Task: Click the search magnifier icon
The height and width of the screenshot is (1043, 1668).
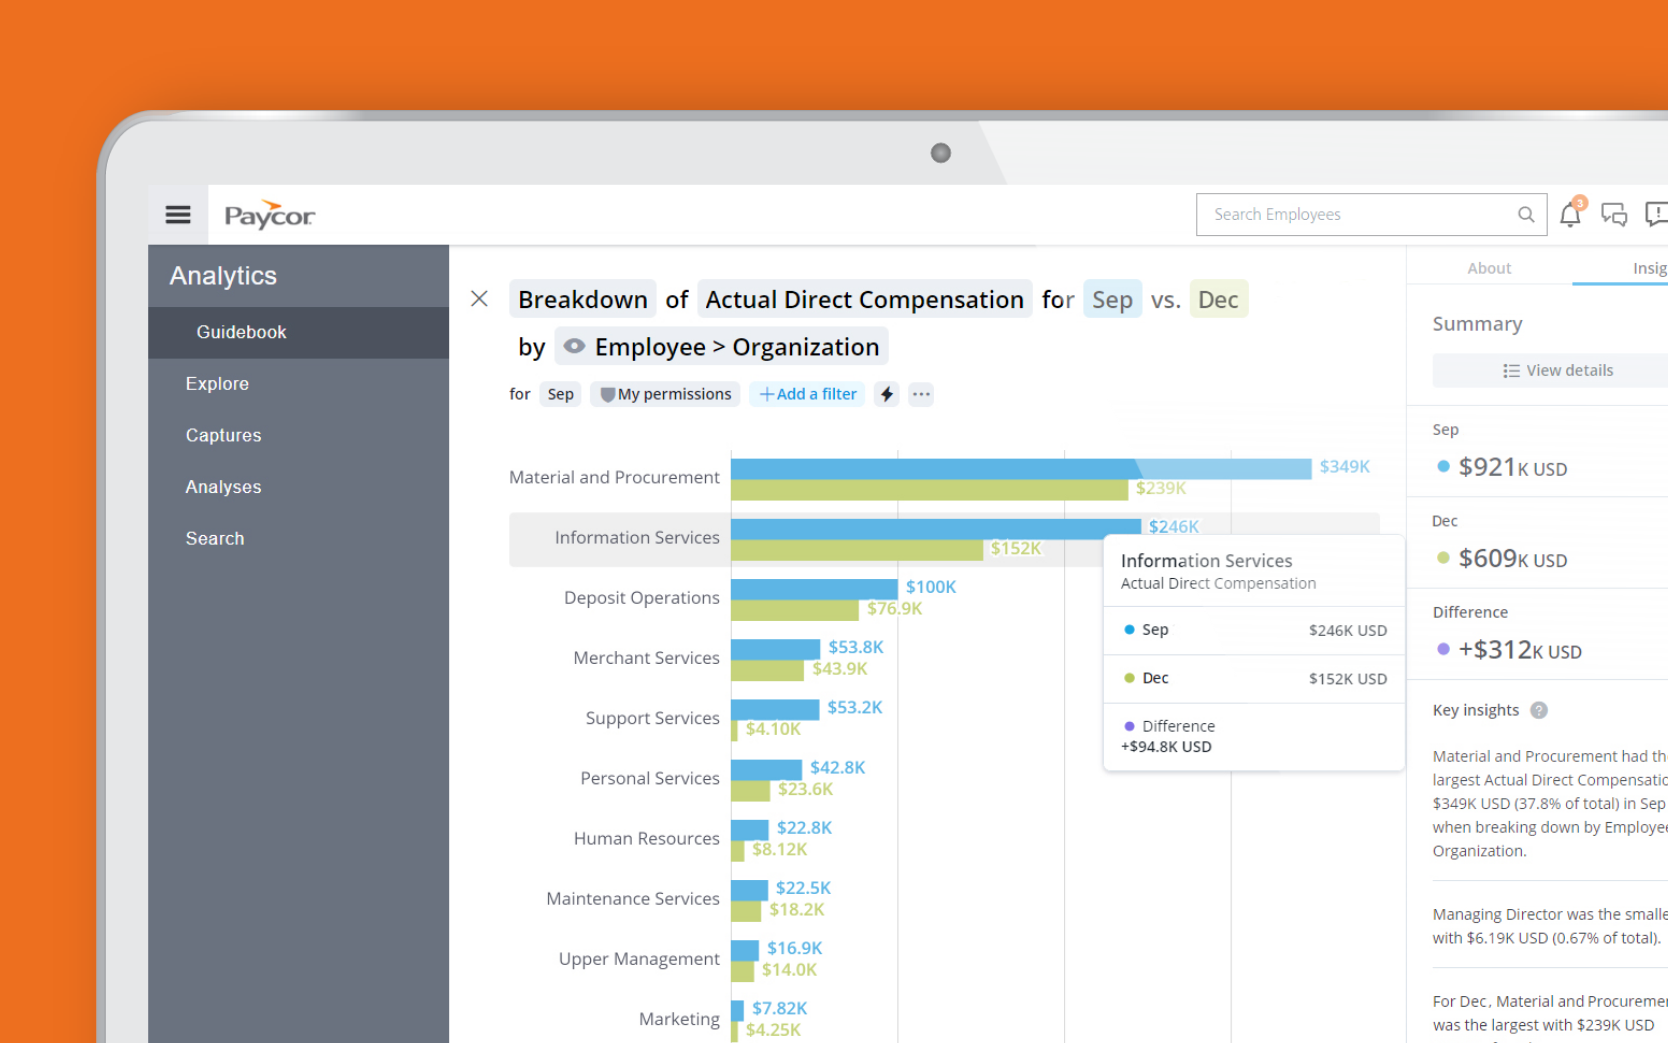Action: coord(1526,214)
